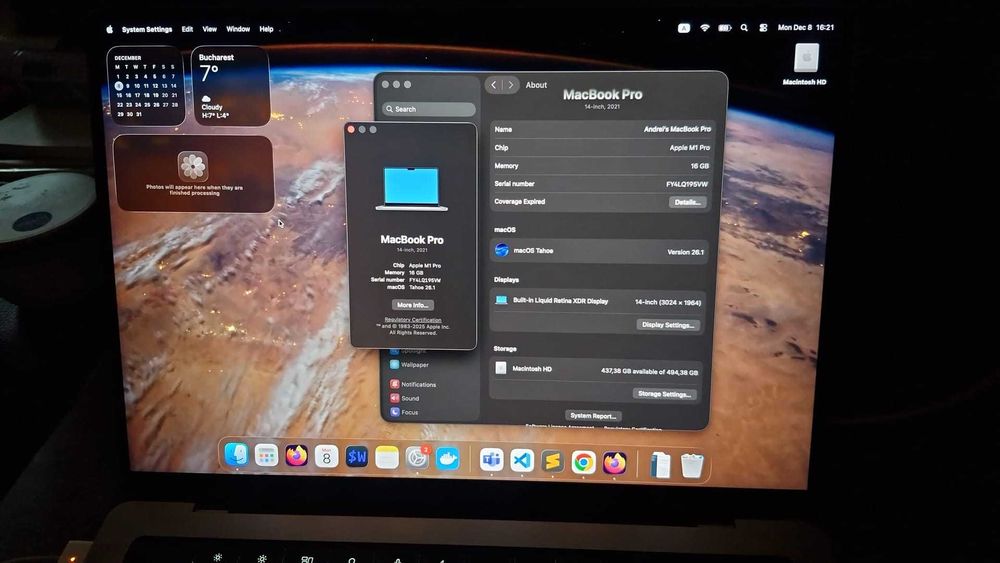Click More Info... in About window
Screen dimensions: 1000x563
point(413,305)
